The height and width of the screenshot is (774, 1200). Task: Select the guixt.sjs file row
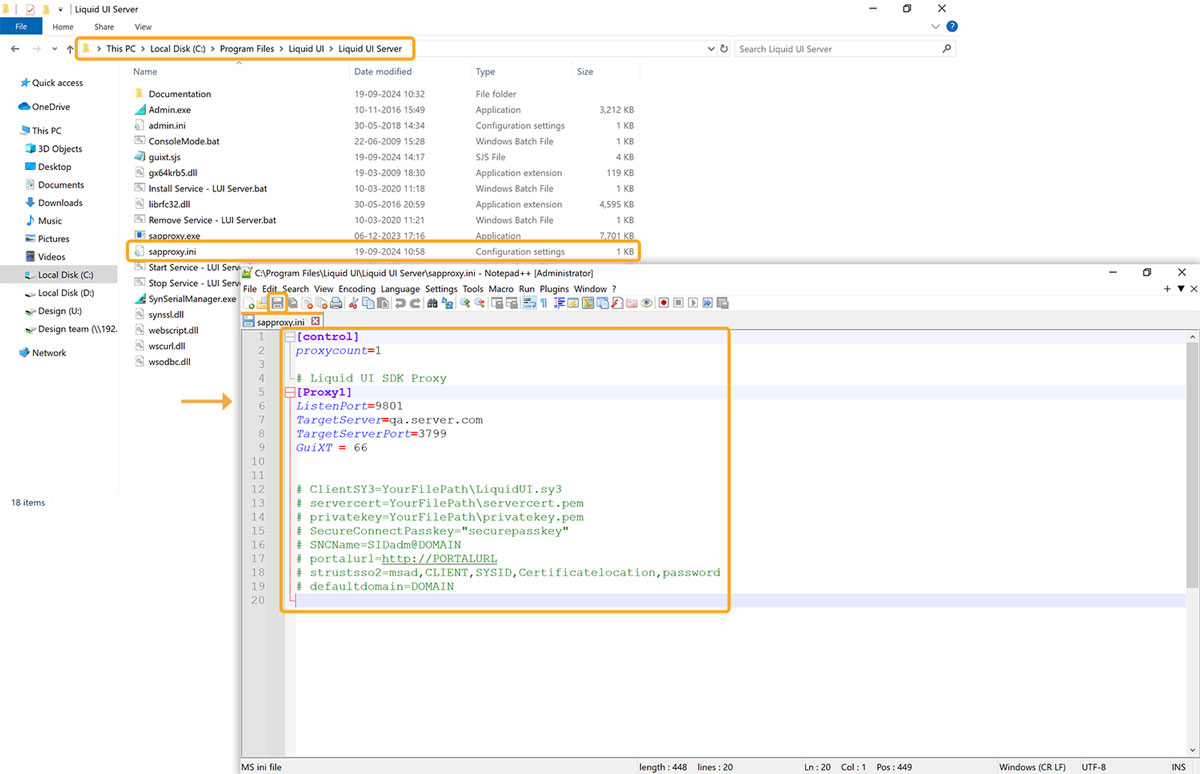pyautogui.click(x=383, y=157)
